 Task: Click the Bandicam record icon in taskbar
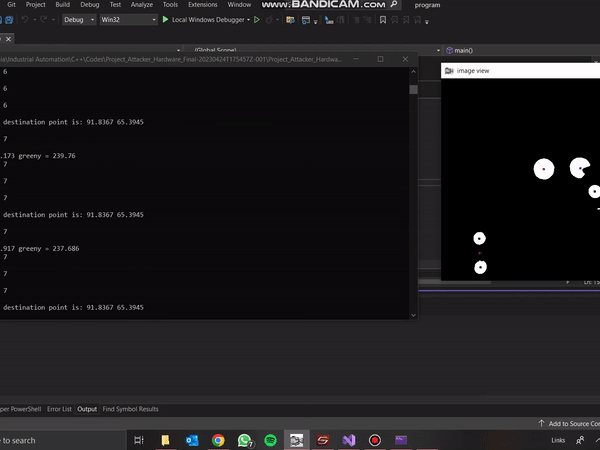click(375, 440)
